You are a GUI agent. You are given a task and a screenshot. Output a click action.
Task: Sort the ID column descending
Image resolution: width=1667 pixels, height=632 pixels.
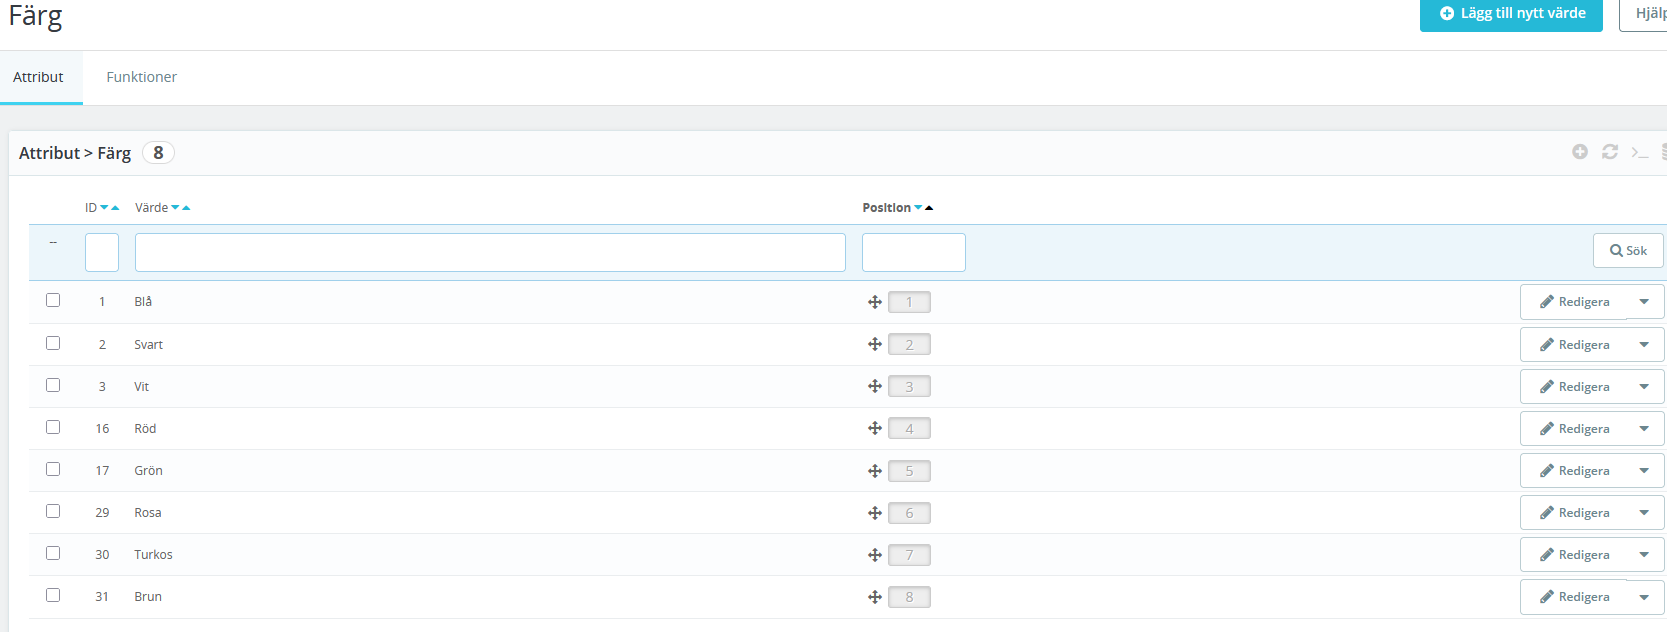pos(104,208)
